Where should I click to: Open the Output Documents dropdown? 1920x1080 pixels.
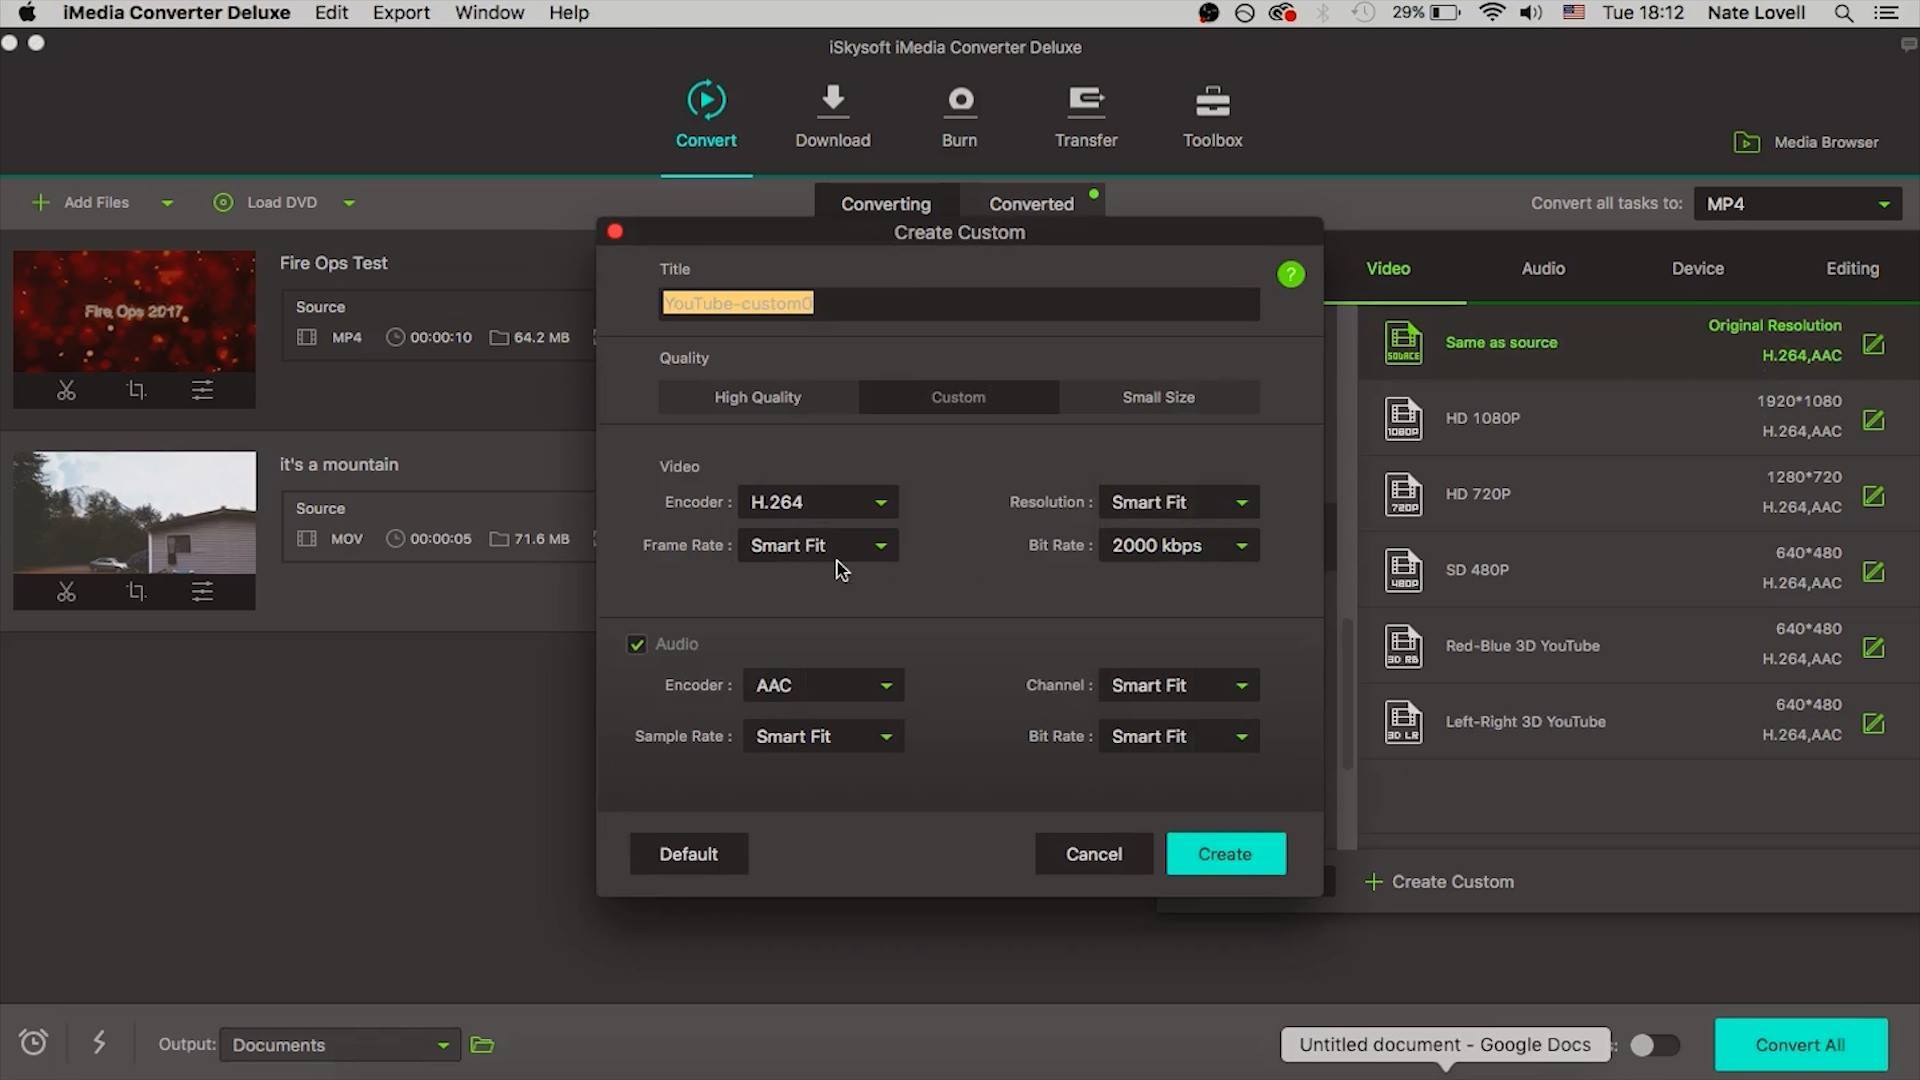click(340, 1045)
